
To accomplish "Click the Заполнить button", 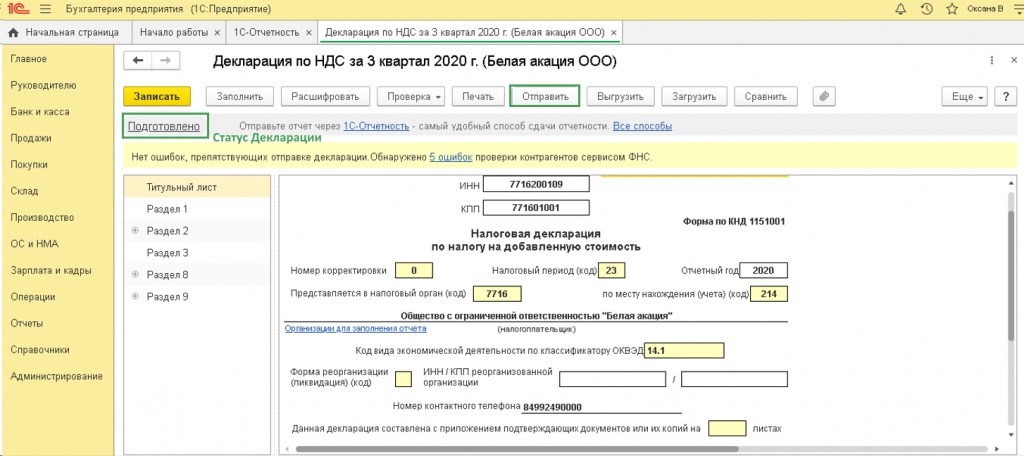I will pyautogui.click(x=240, y=96).
